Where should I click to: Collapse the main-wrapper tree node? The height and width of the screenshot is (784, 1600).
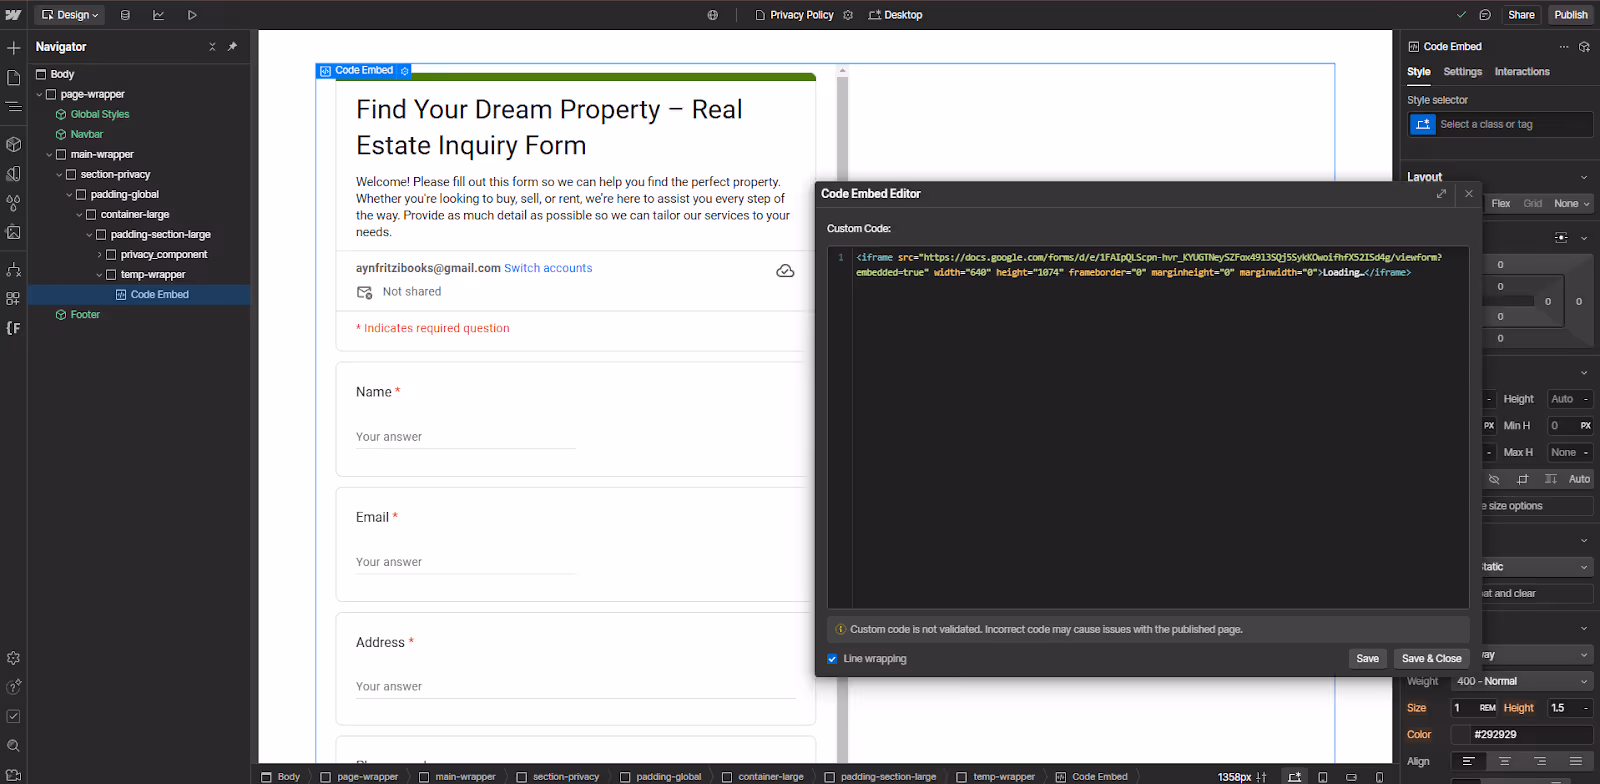[49, 155]
